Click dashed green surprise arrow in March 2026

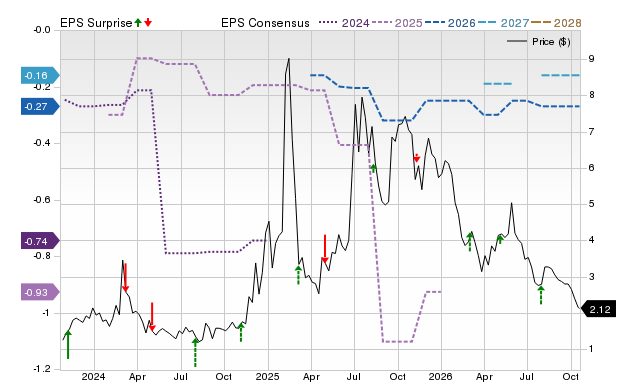coord(470,242)
